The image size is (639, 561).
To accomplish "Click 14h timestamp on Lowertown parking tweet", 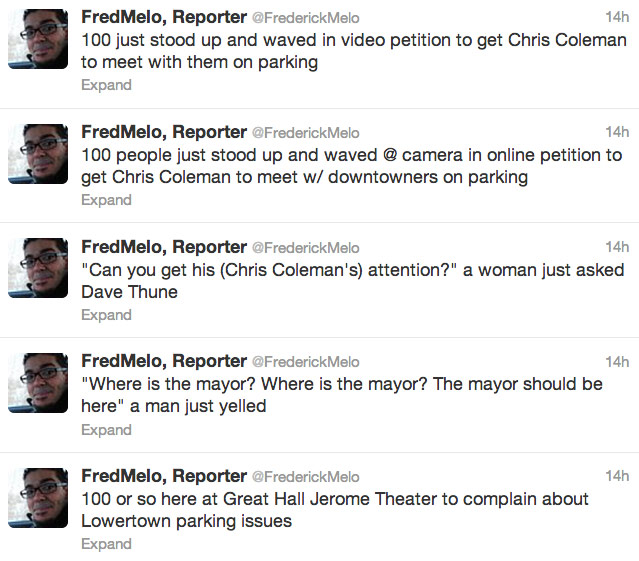I will pos(617,476).
